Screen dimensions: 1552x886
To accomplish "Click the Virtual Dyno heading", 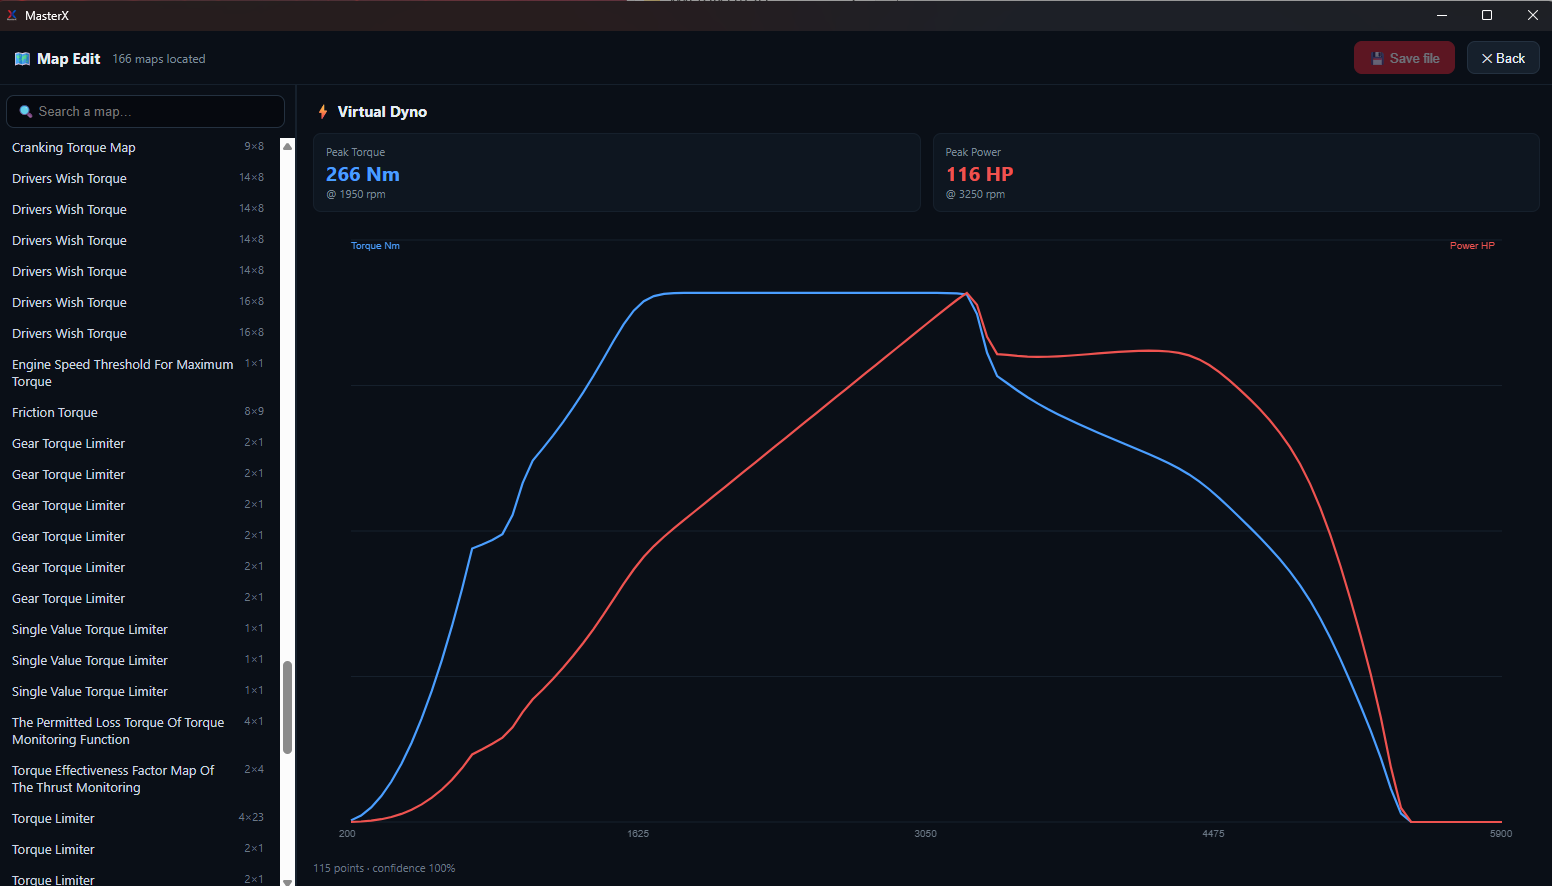I will [382, 112].
